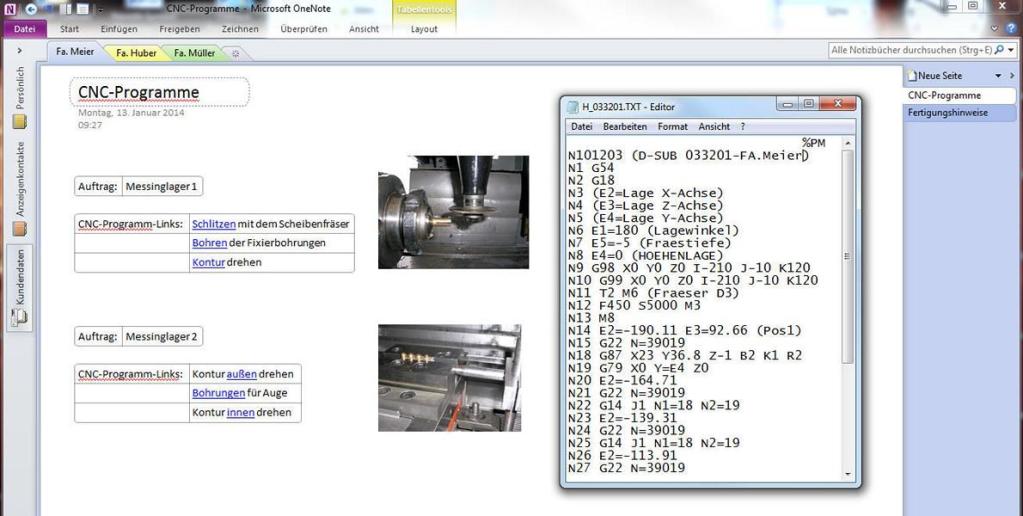Click the line 'N19 G79 X0 Y=E4 Z0'

[638, 368]
